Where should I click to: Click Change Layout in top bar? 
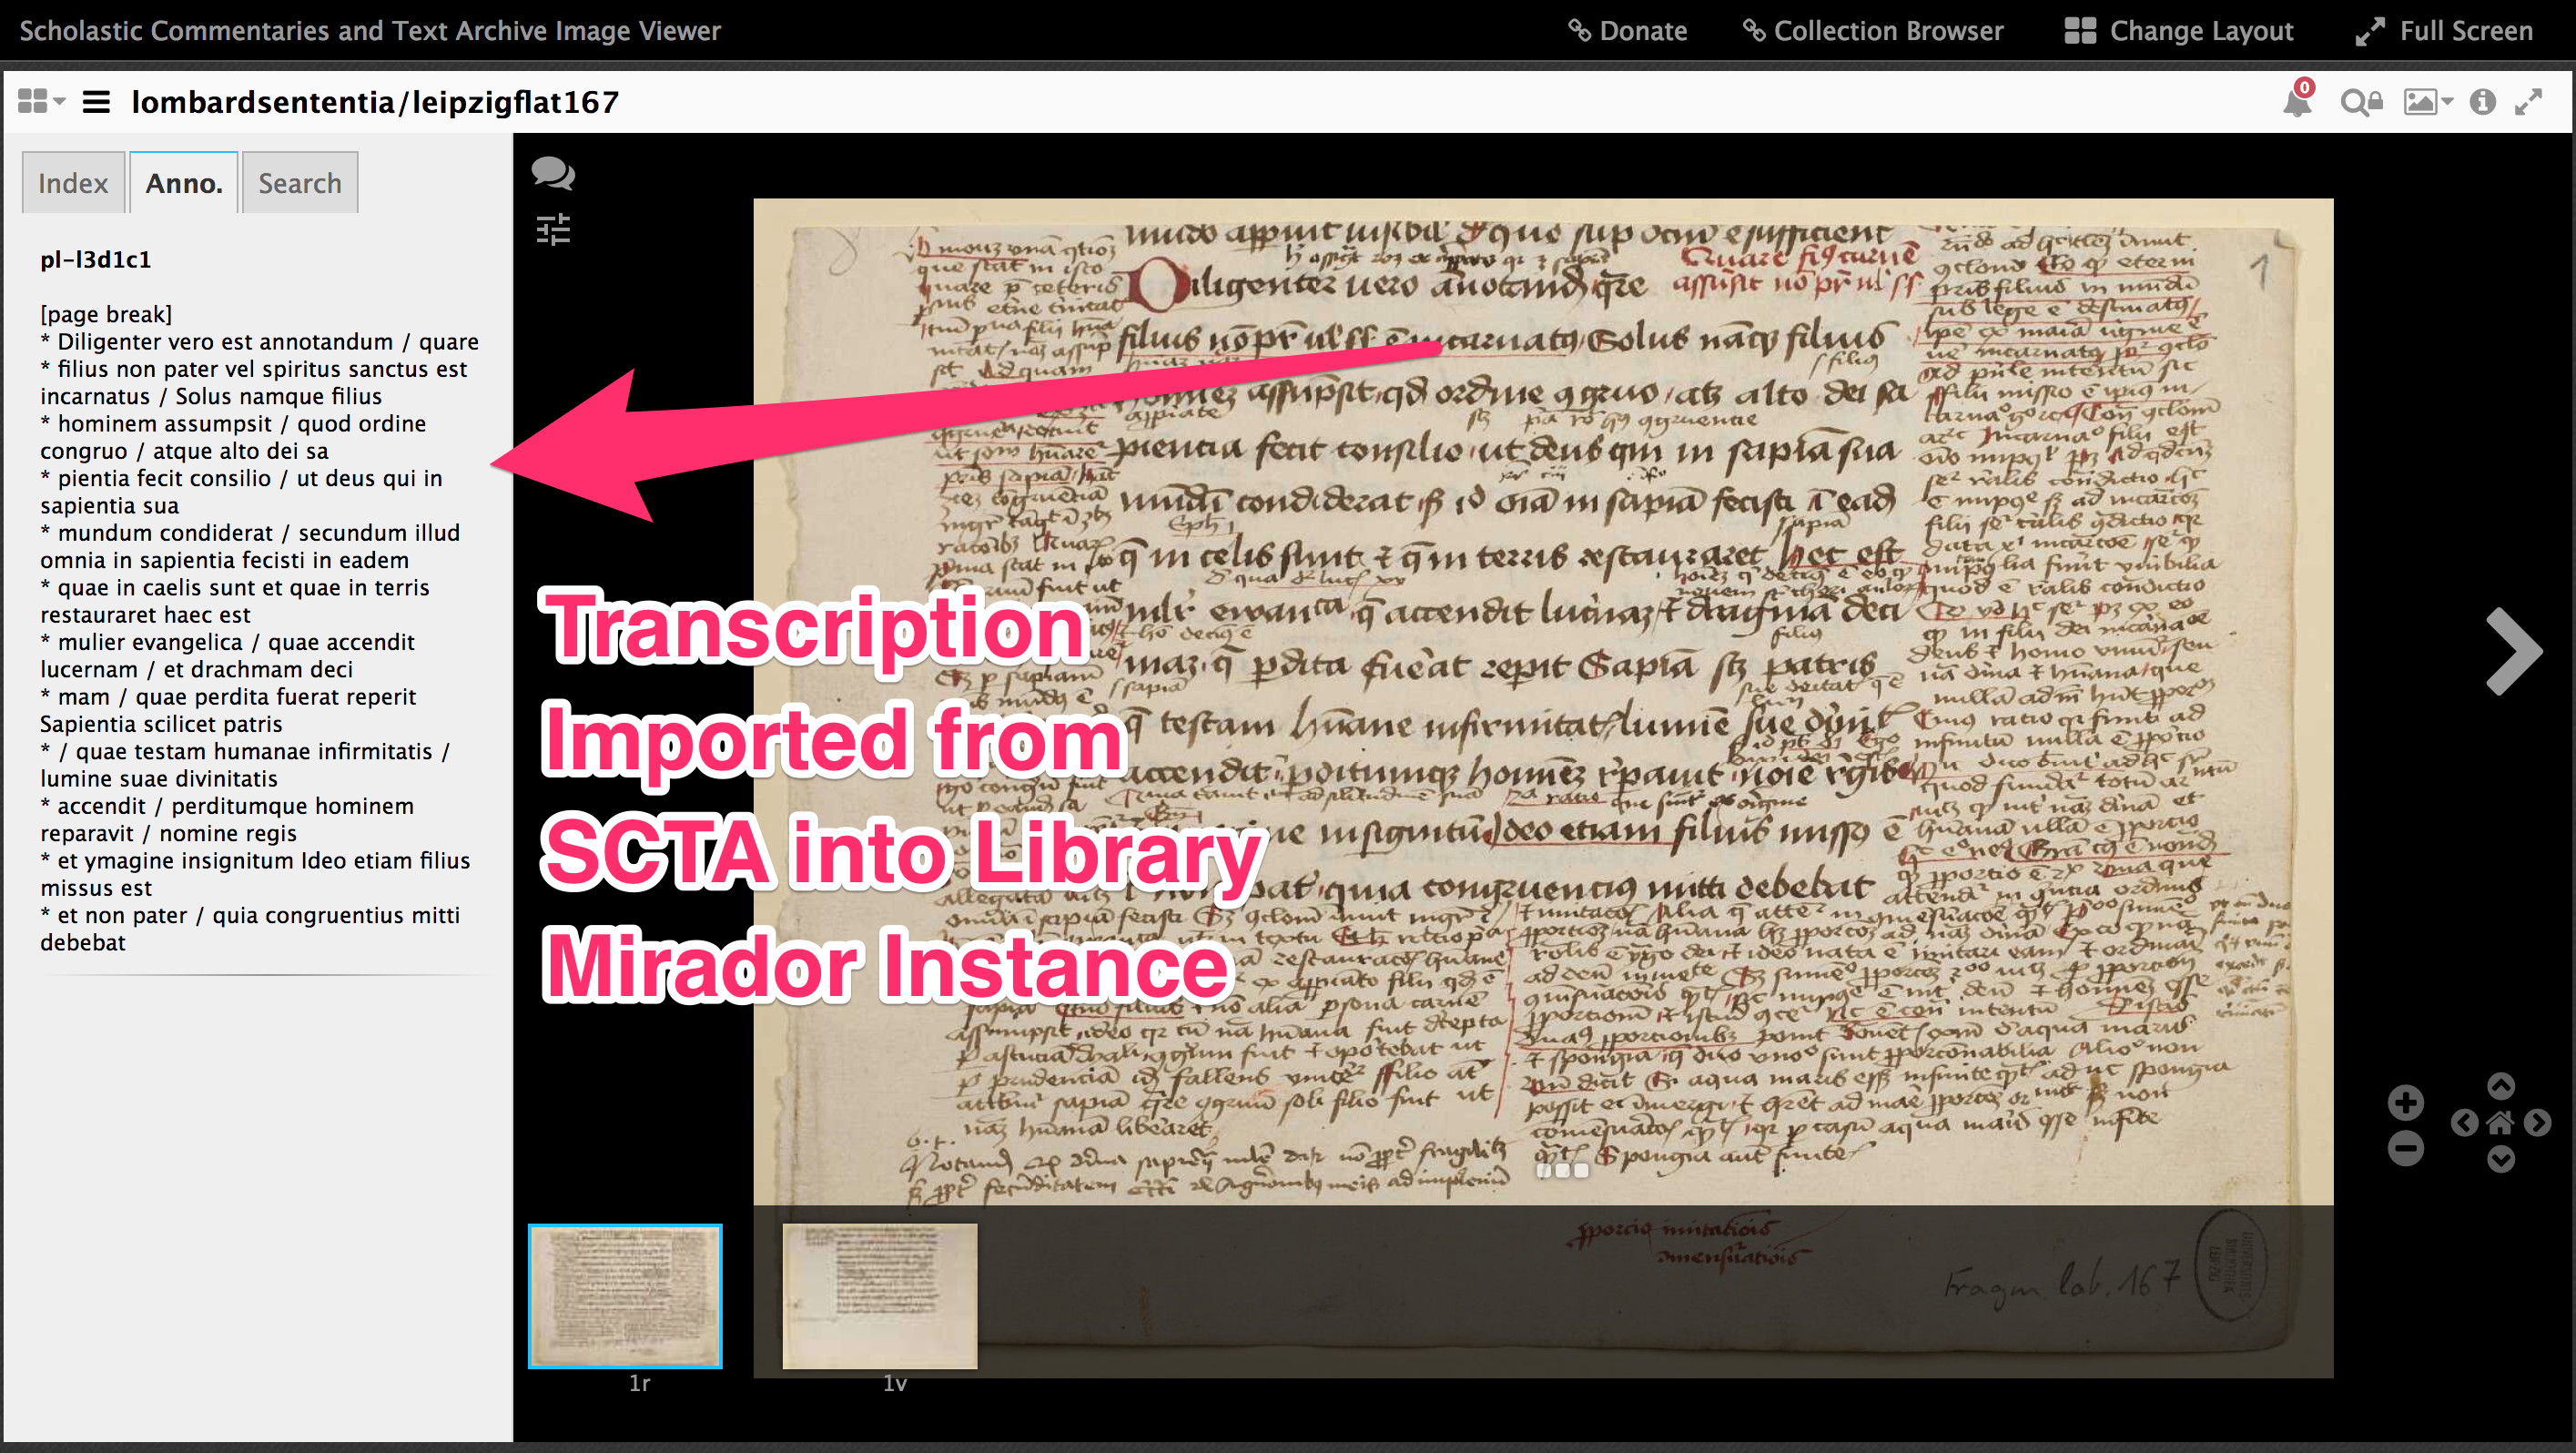click(2179, 31)
